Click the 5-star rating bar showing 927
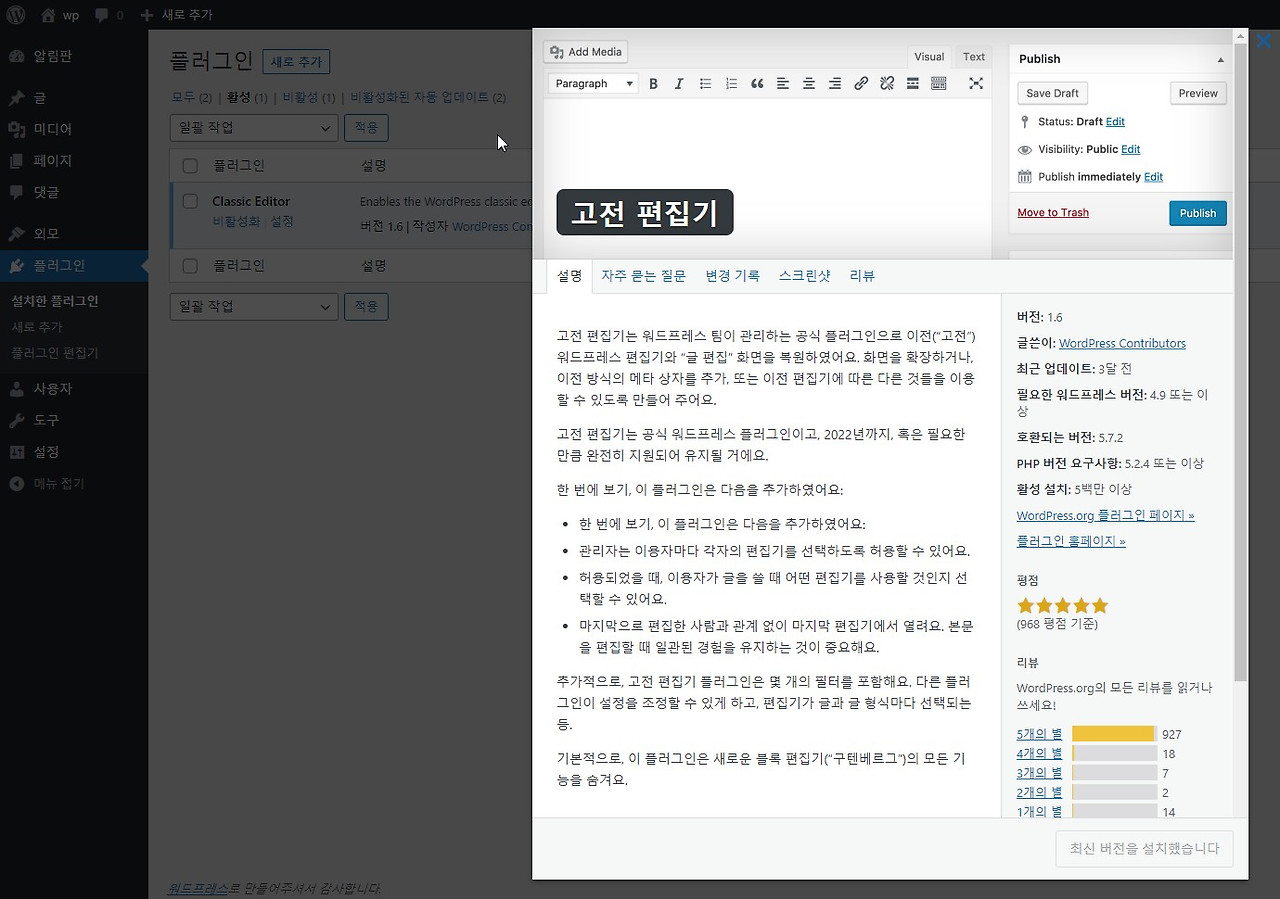 (x=1114, y=734)
